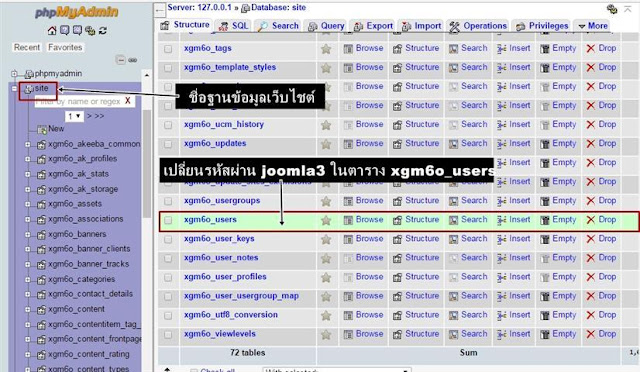Click favorite star for xgm6o_viewlevels
Screen dimensions: 640x372
326,335
